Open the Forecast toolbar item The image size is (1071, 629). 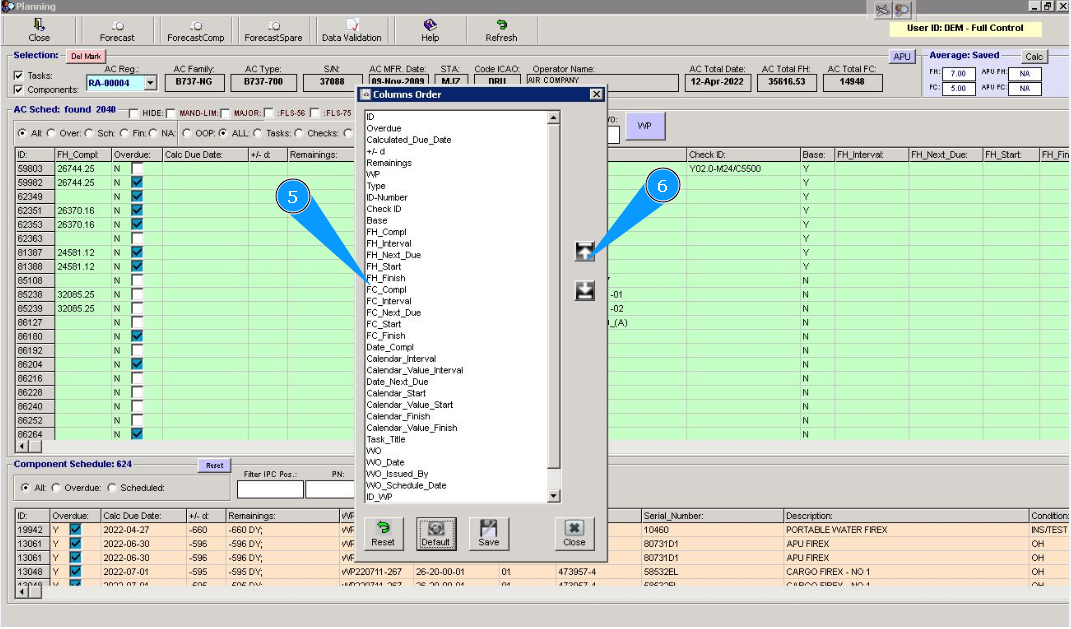pos(118,30)
